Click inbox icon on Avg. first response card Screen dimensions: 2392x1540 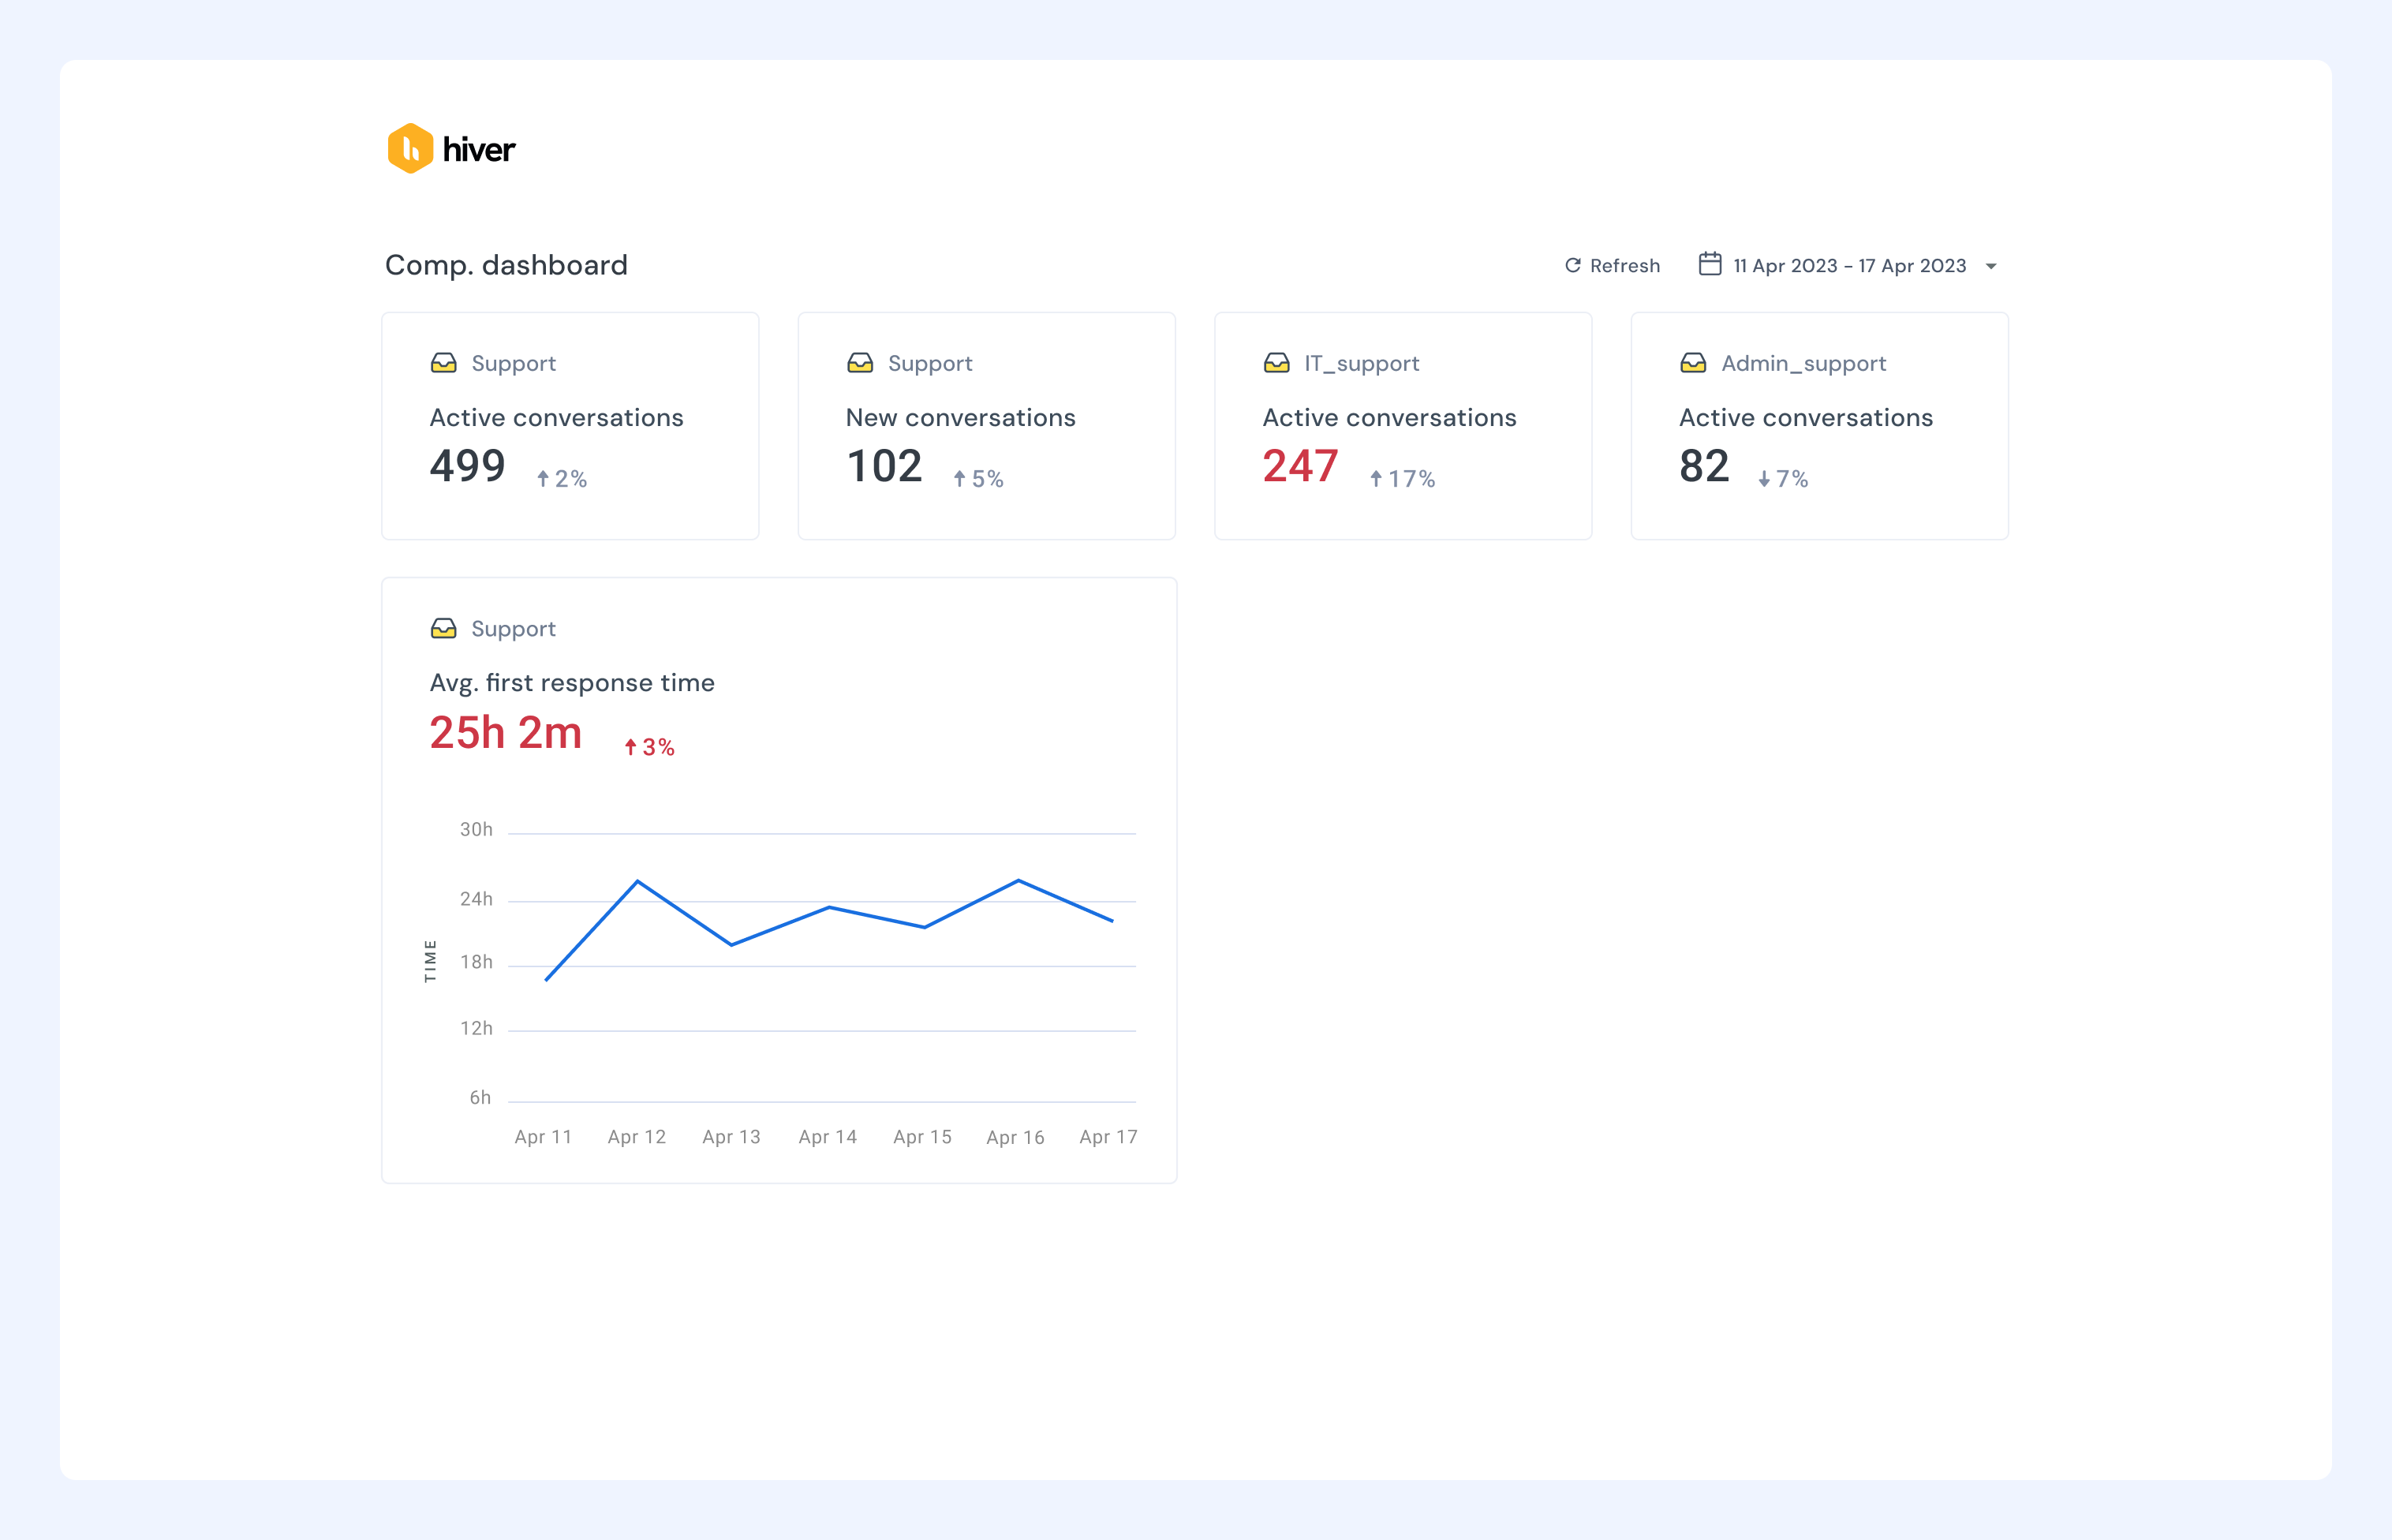(x=444, y=628)
